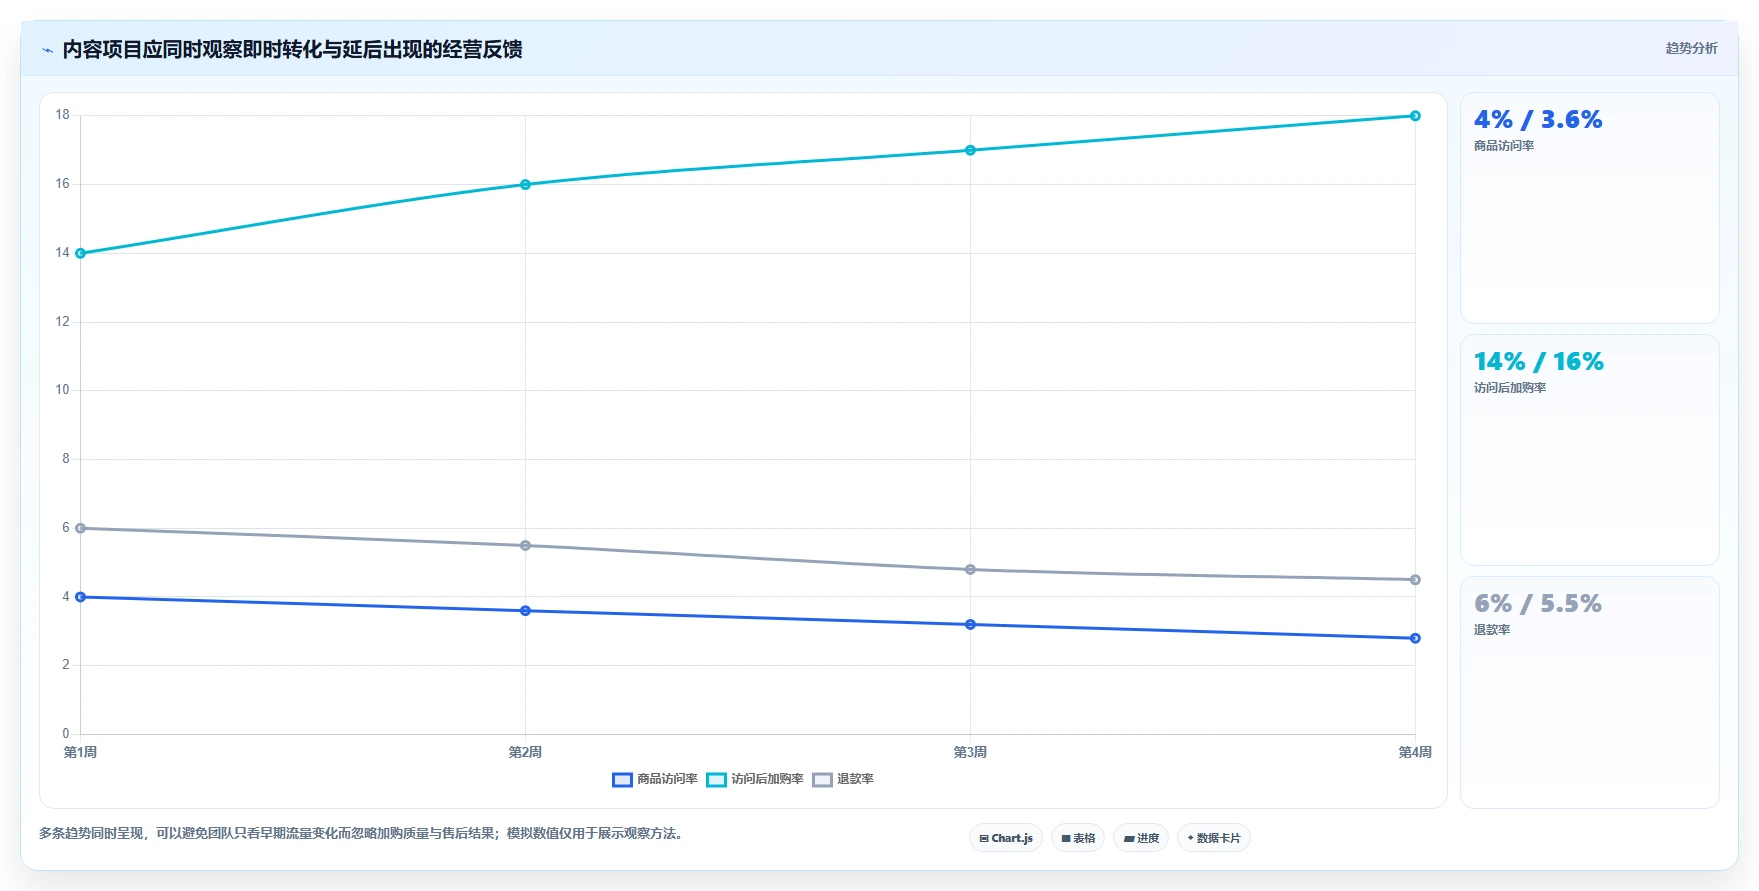This screenshot has height=891, width=1759.
Task: Open the 4% / 3.6% 商品访问率 card
Action: coord(1590,208)
